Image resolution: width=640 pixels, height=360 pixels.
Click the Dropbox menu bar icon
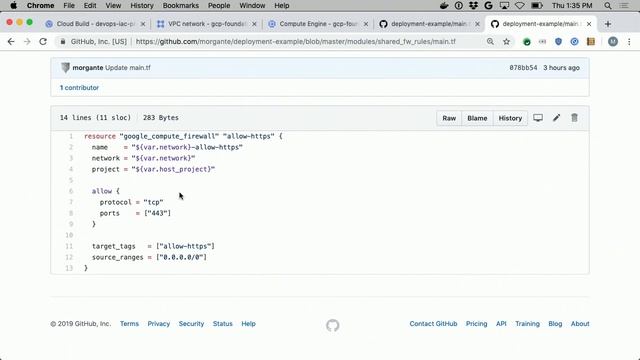tap(473, 5)
